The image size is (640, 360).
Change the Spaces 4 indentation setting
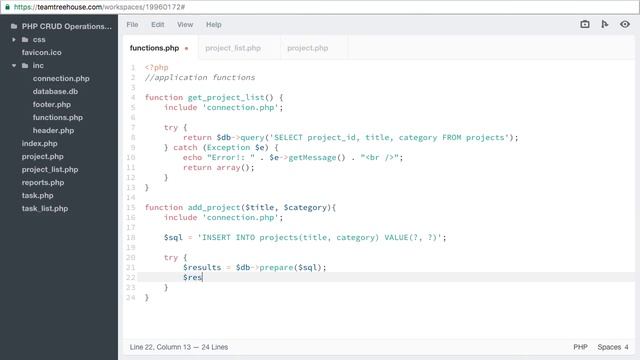click(613, 347)
